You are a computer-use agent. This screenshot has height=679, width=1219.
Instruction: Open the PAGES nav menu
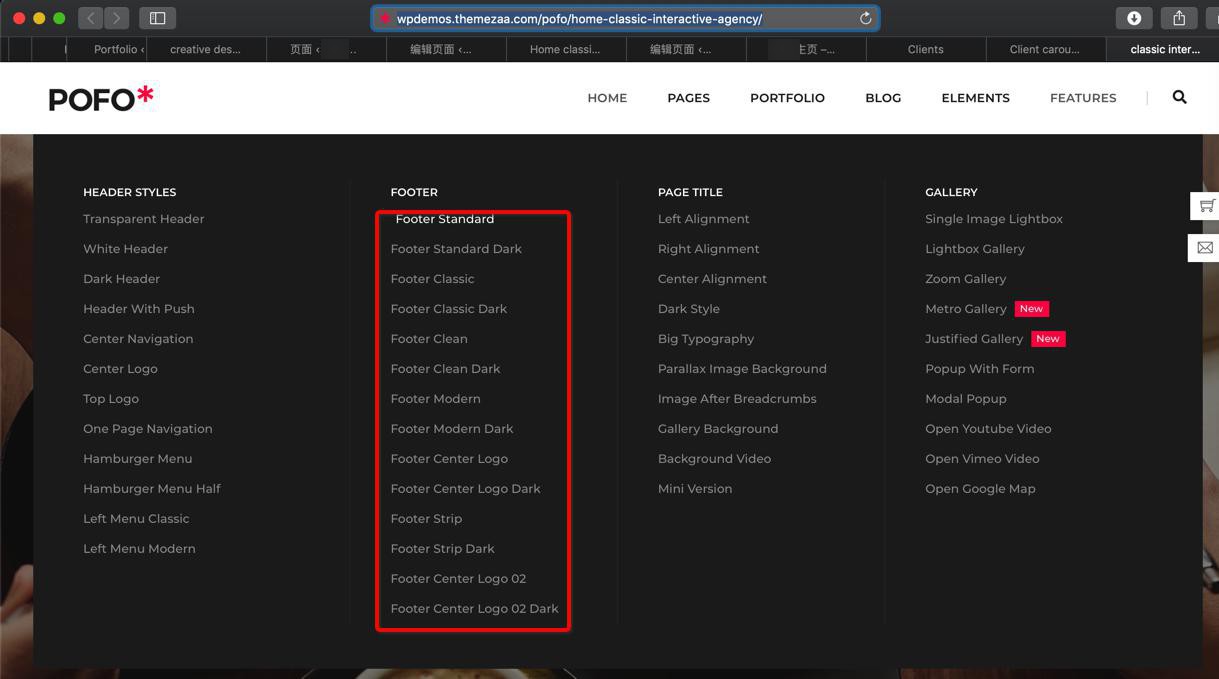tap(688, 98)
